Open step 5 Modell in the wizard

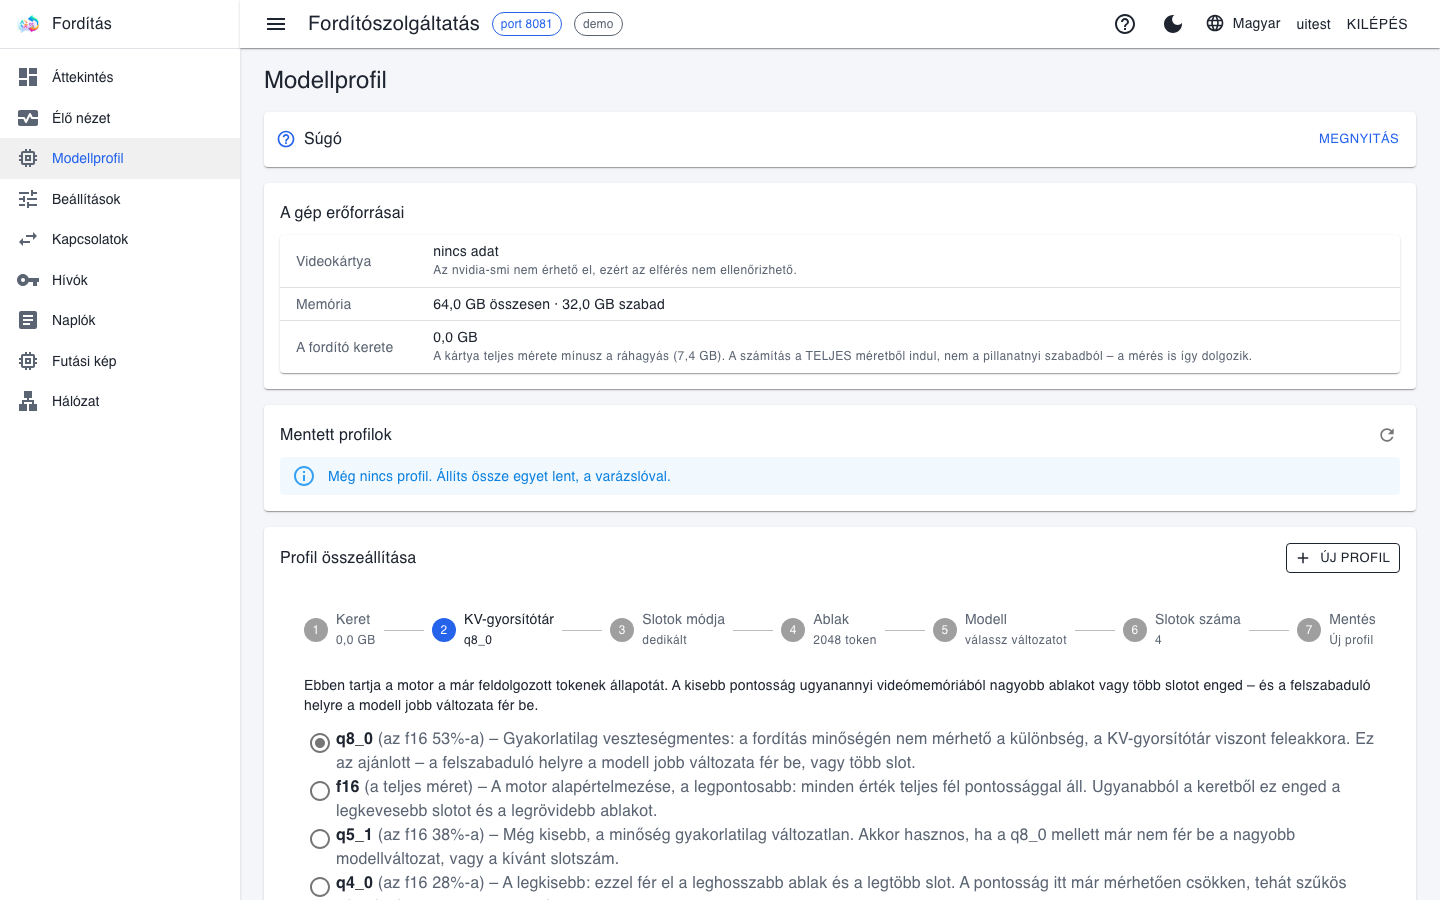point(1000,629)
